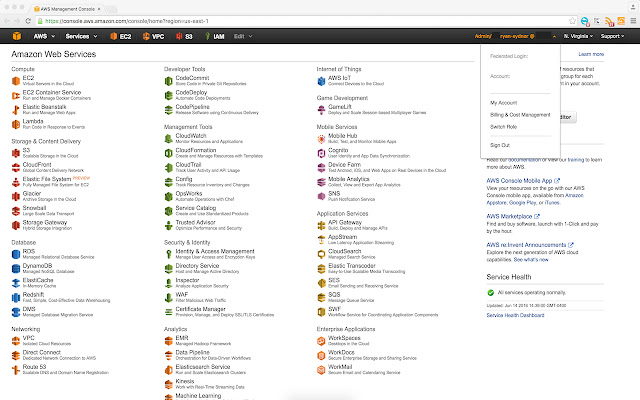The height and width of the screenshot is (400, 640).
Task: Open the Direct Connect service link
Action: [x=42, y=352]
